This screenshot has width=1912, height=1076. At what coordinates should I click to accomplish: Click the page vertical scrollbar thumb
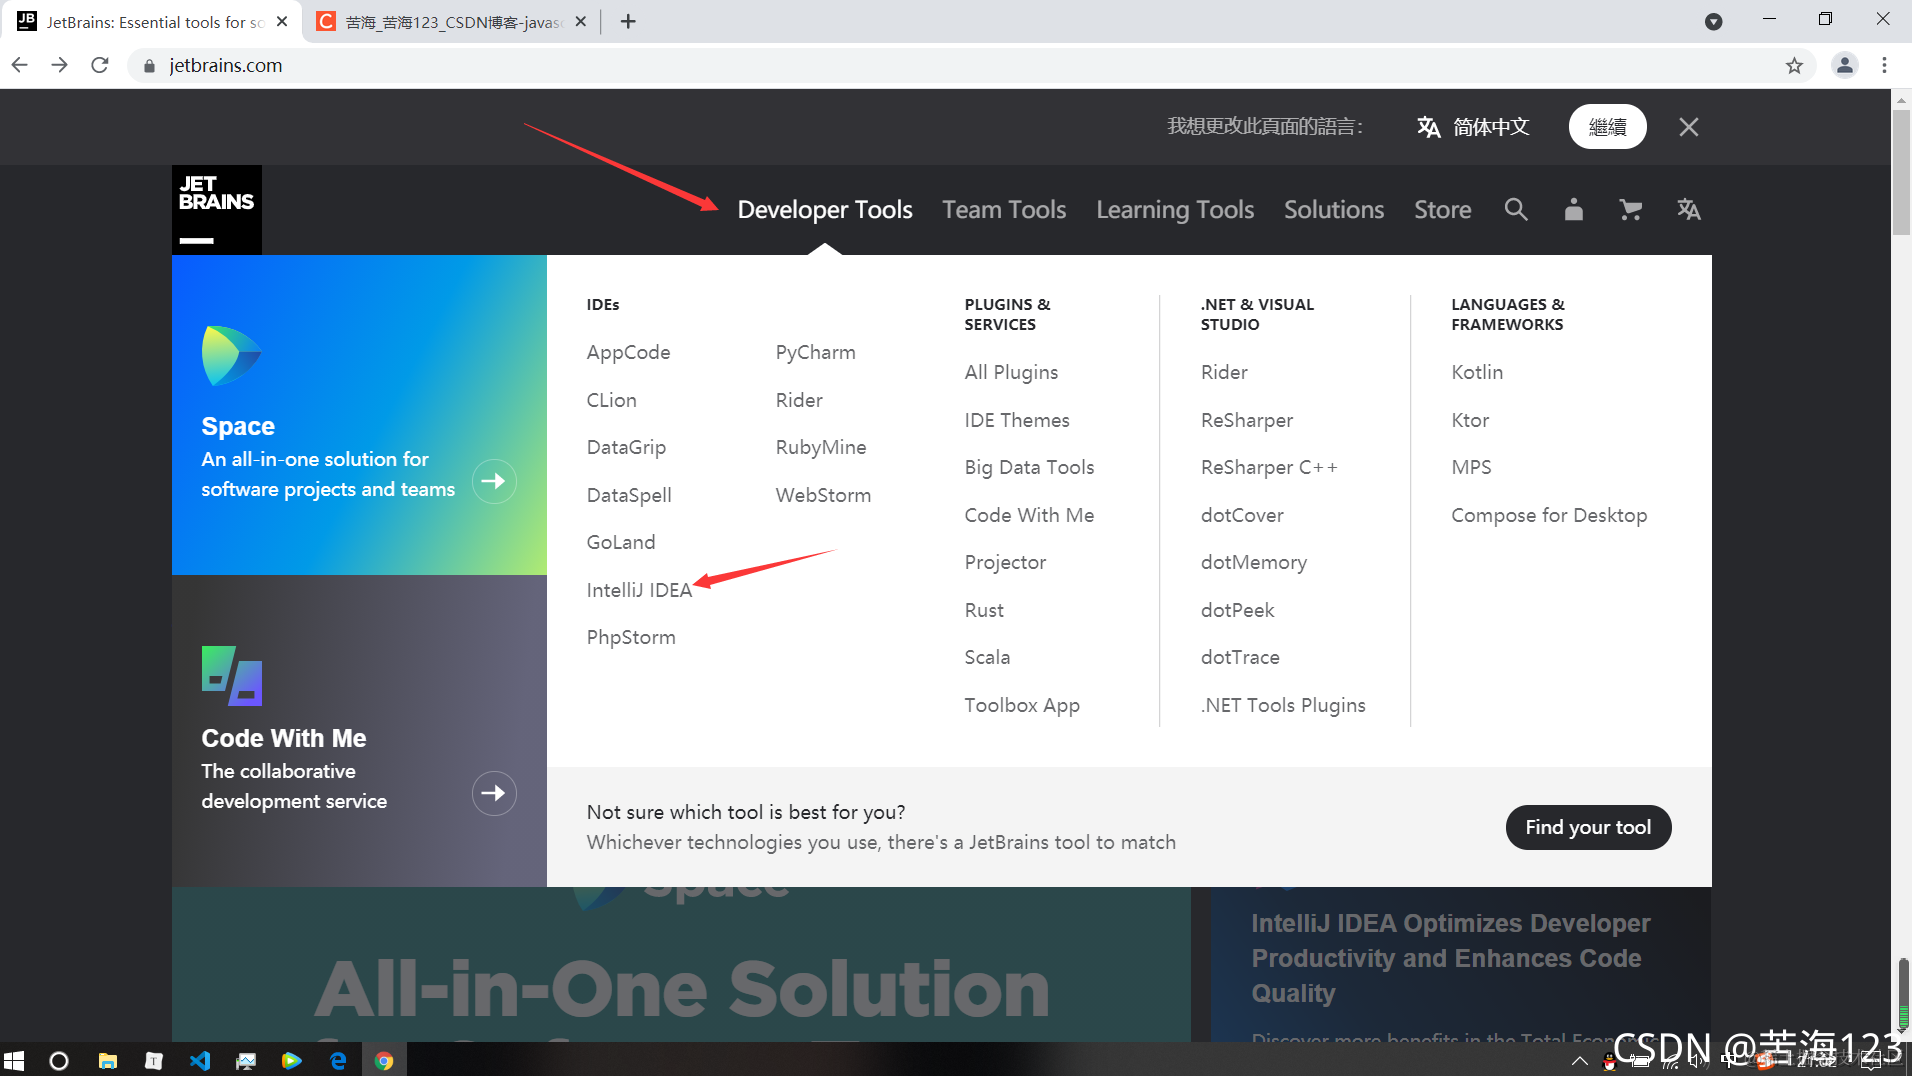pos(1901,170)
